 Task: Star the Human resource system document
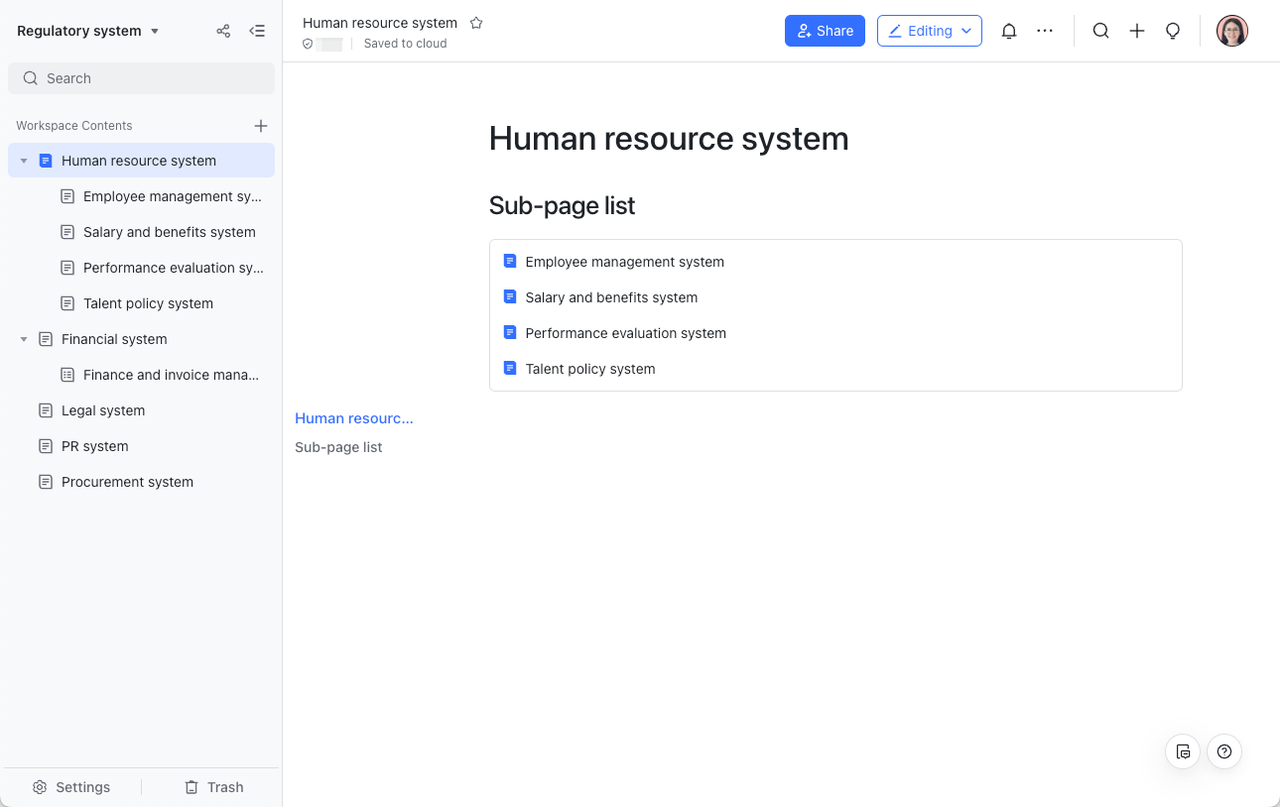pyautogui.click(x=477, y=23)
